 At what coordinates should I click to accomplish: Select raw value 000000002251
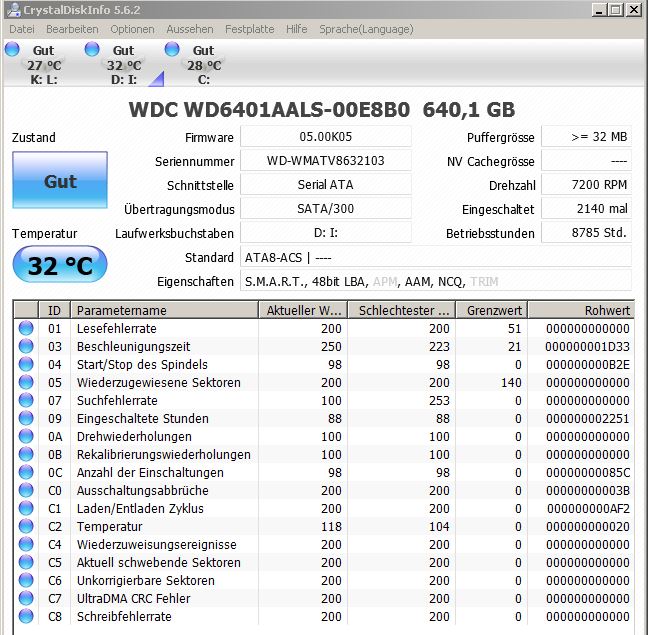587,419
